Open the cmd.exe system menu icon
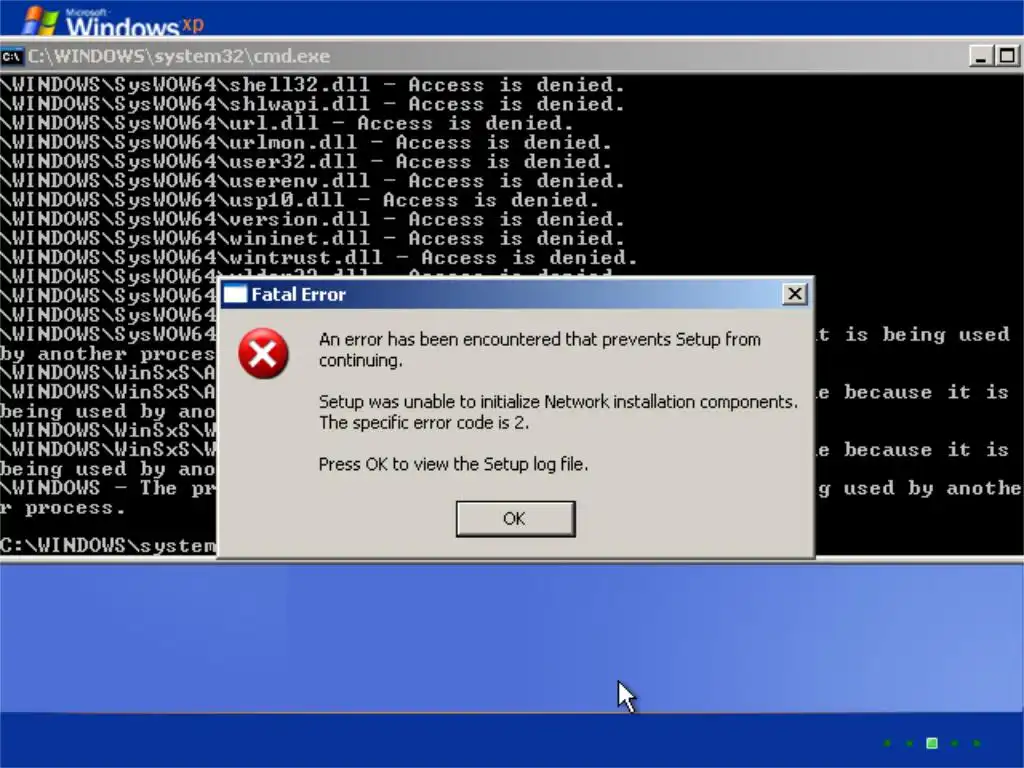The width and height of the screenshot is (1024, 768). (x=11, y=56)
